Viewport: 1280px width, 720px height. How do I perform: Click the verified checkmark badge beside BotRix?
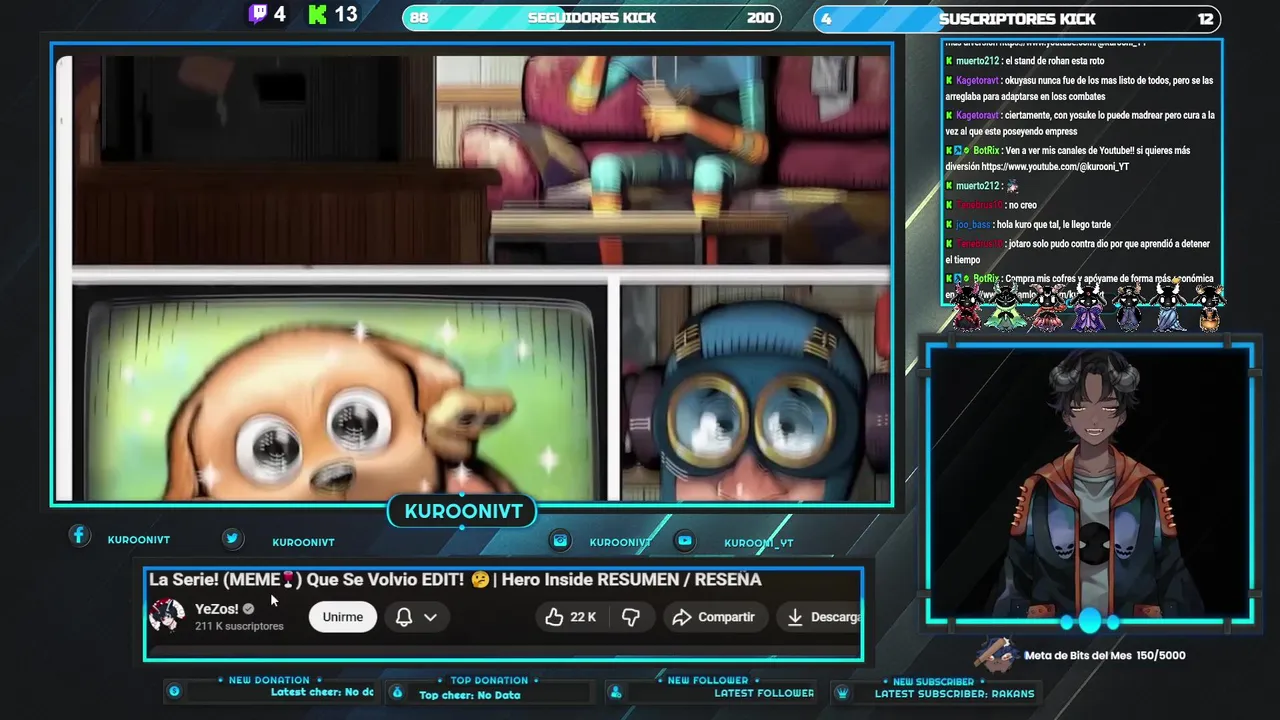tap(967, 151)
